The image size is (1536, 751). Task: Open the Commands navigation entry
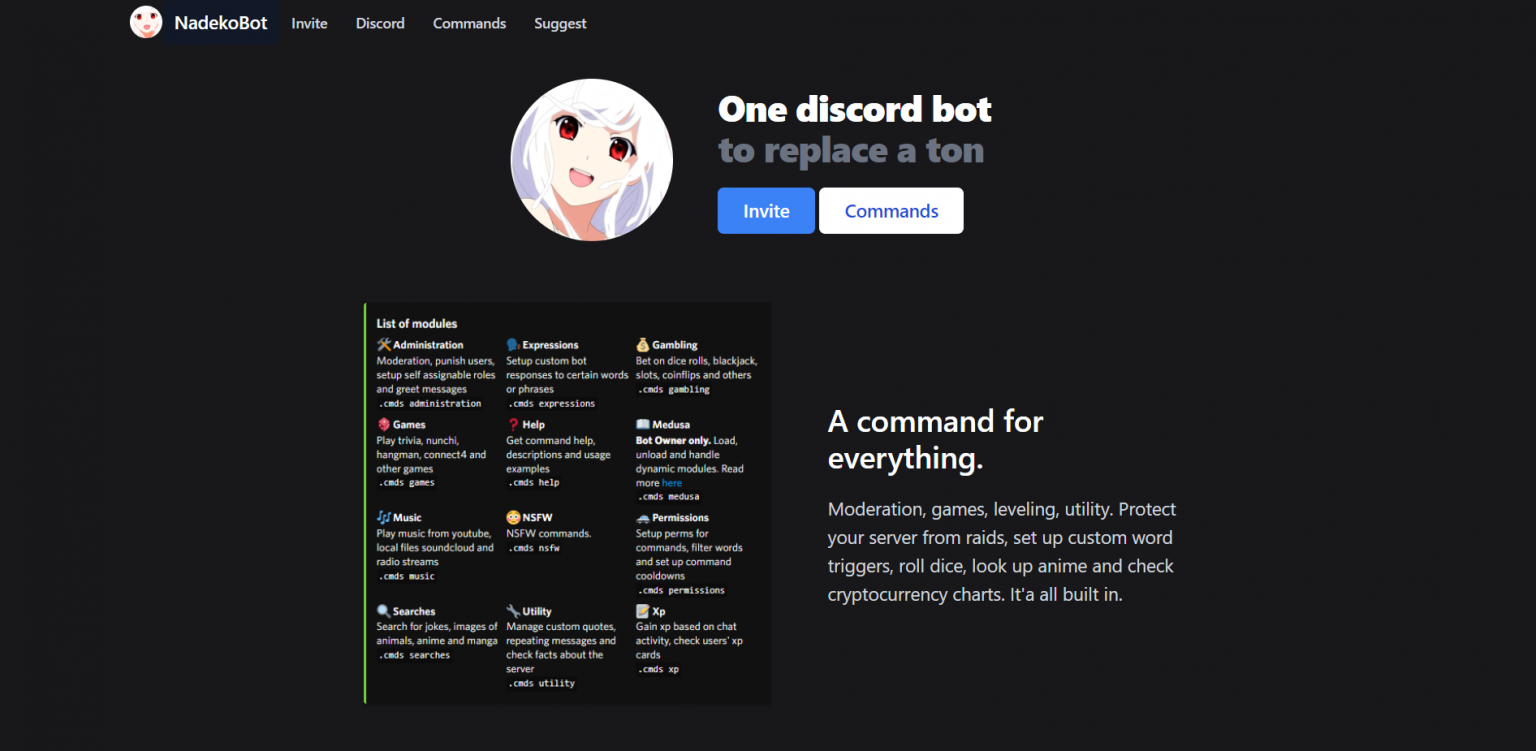pos(469,23)
